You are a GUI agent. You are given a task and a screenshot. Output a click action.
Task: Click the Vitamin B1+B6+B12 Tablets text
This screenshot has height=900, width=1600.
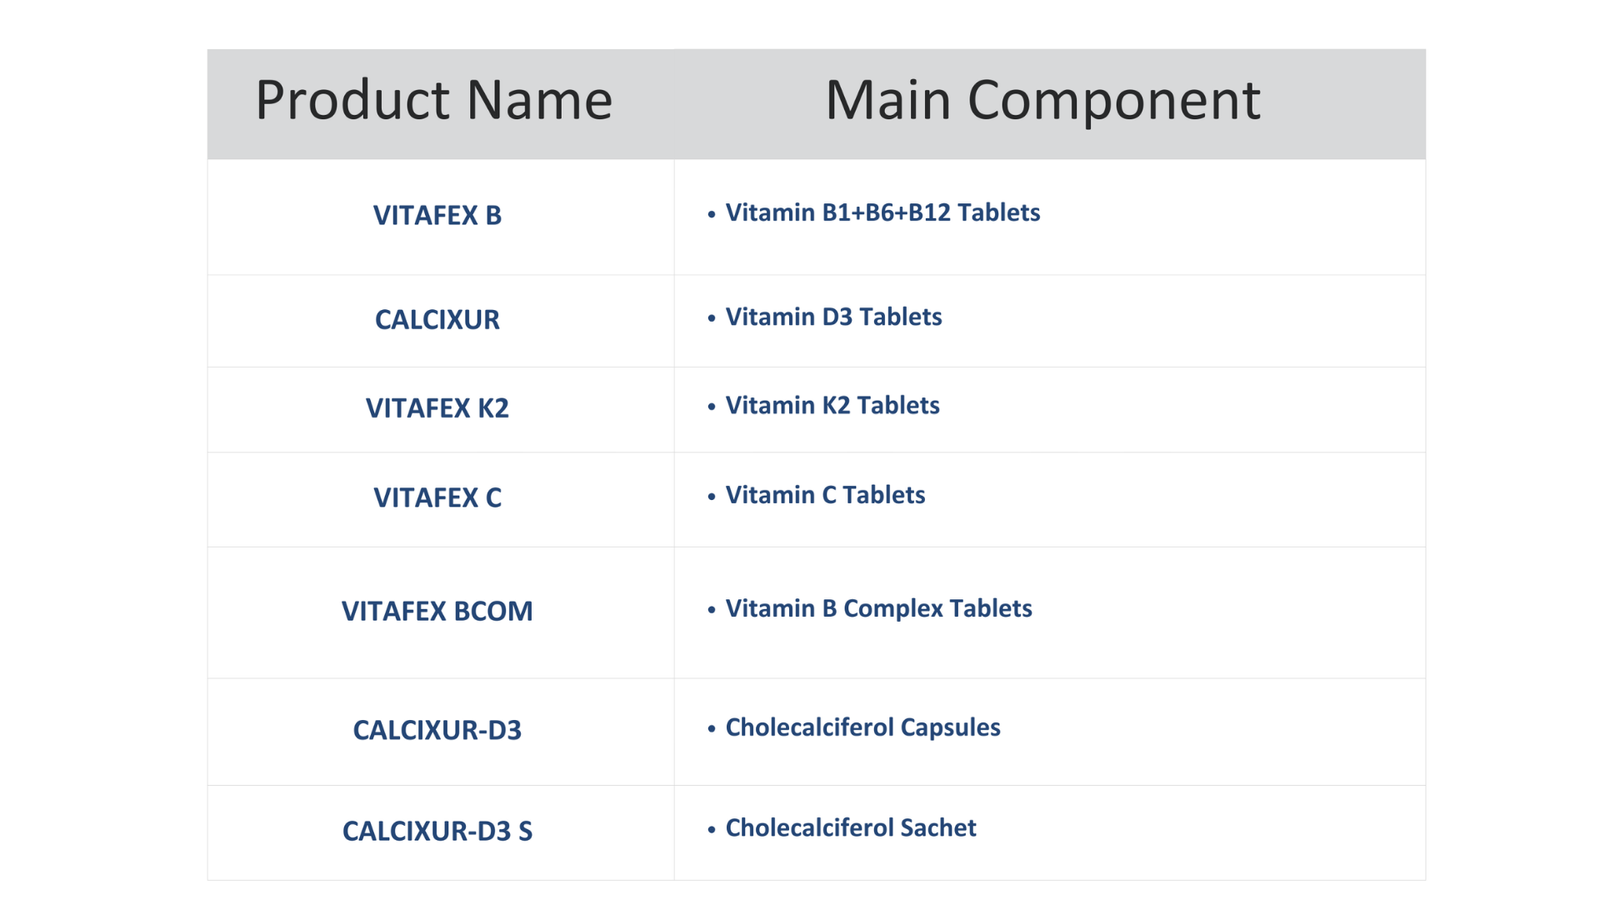click(882, 213)
